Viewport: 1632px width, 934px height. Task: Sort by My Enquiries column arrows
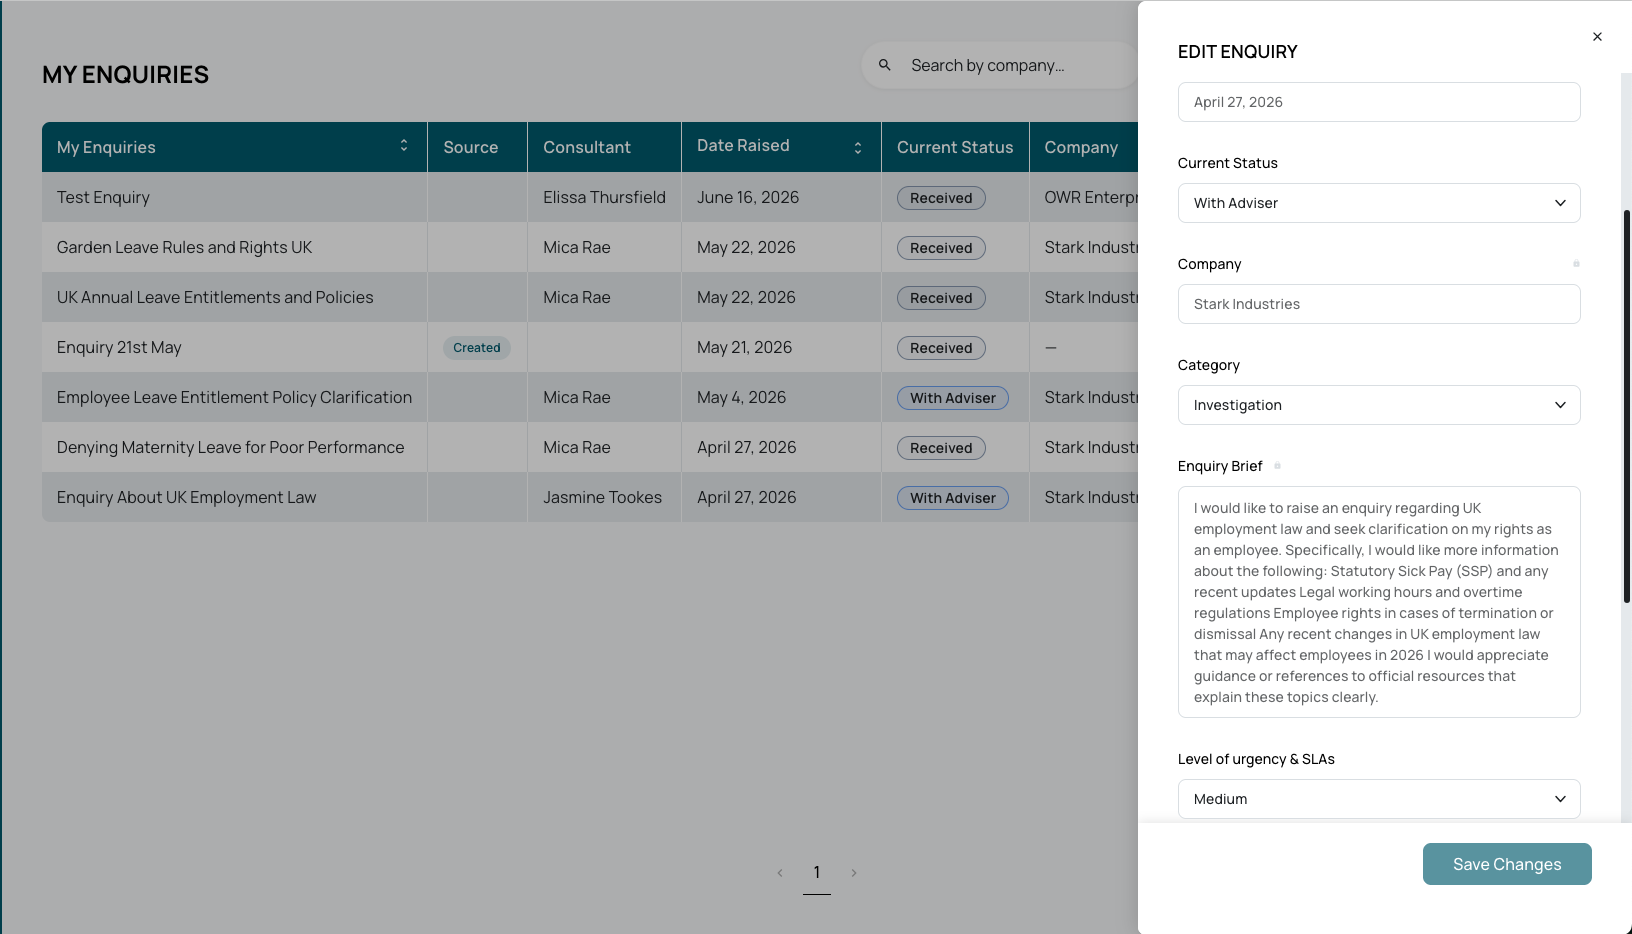404,146
